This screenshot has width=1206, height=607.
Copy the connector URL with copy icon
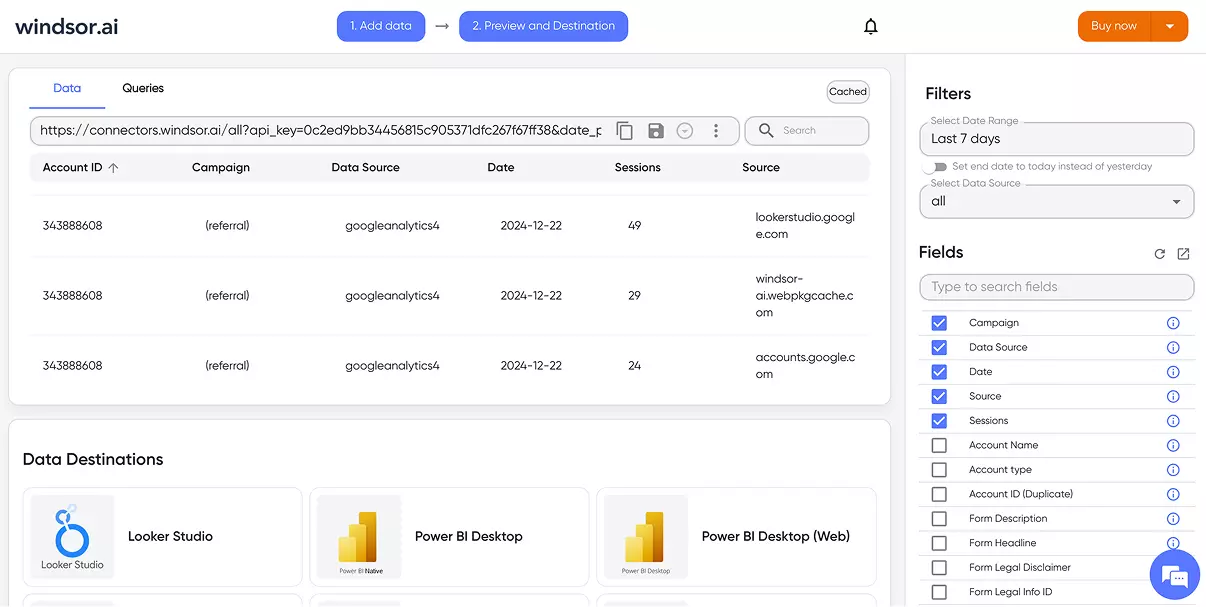pyautogui.click(x=625, y=131)
